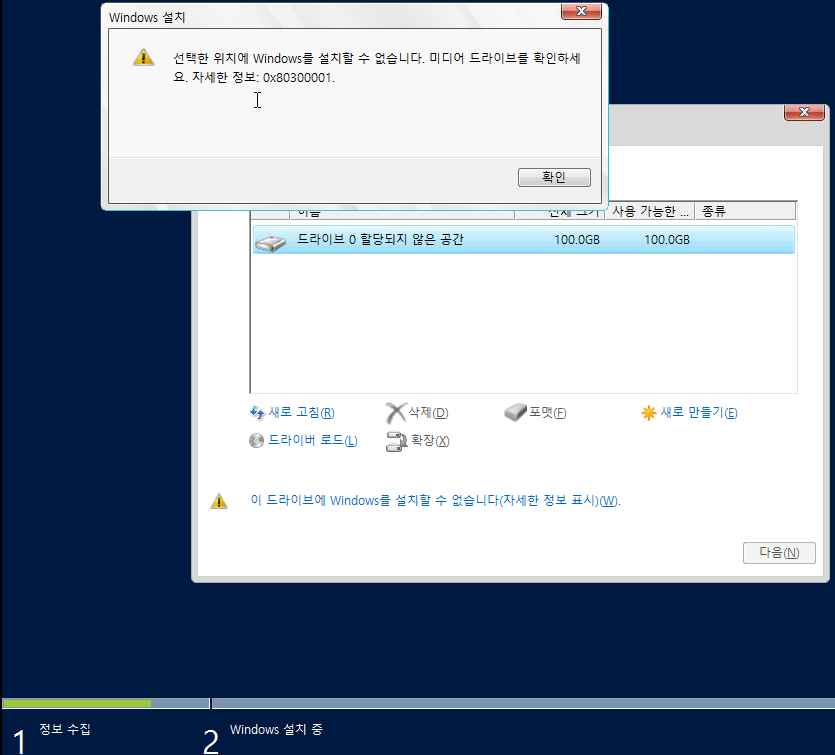
Task: Close the Windows 설치 error dialog
Action: [582, 11]
